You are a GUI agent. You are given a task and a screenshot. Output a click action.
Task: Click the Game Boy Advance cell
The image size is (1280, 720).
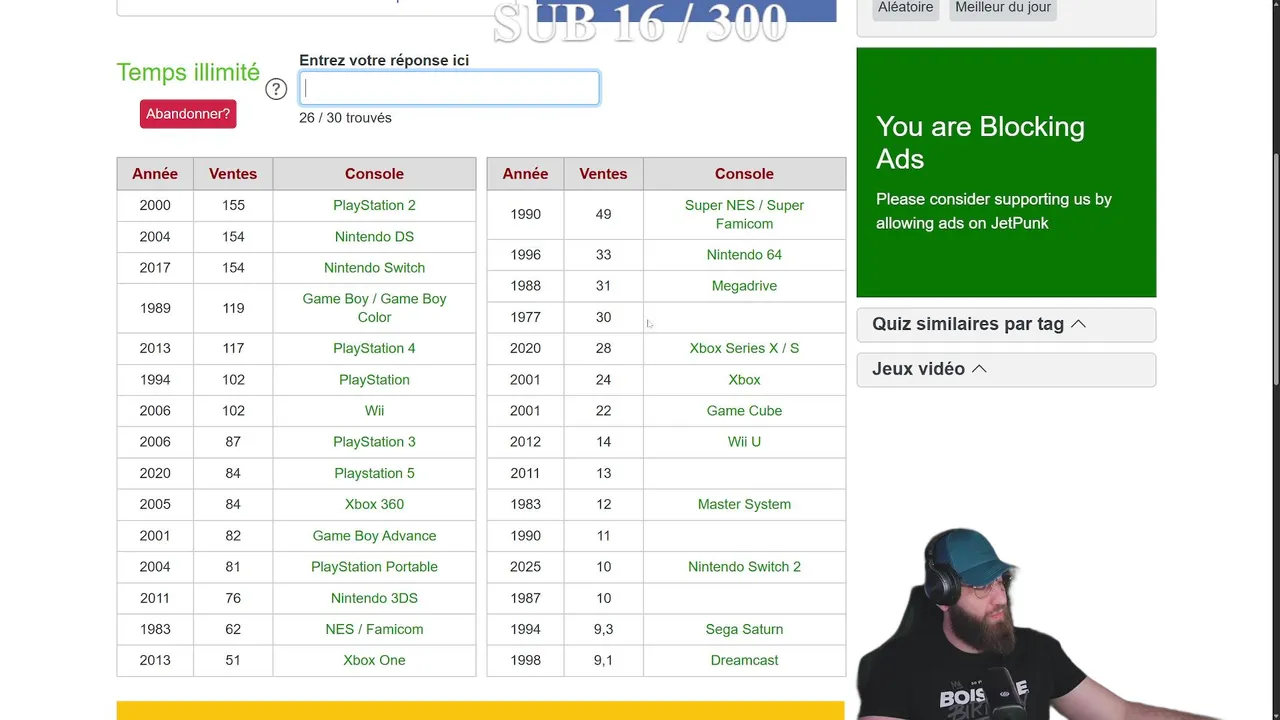tap(374, 536)
